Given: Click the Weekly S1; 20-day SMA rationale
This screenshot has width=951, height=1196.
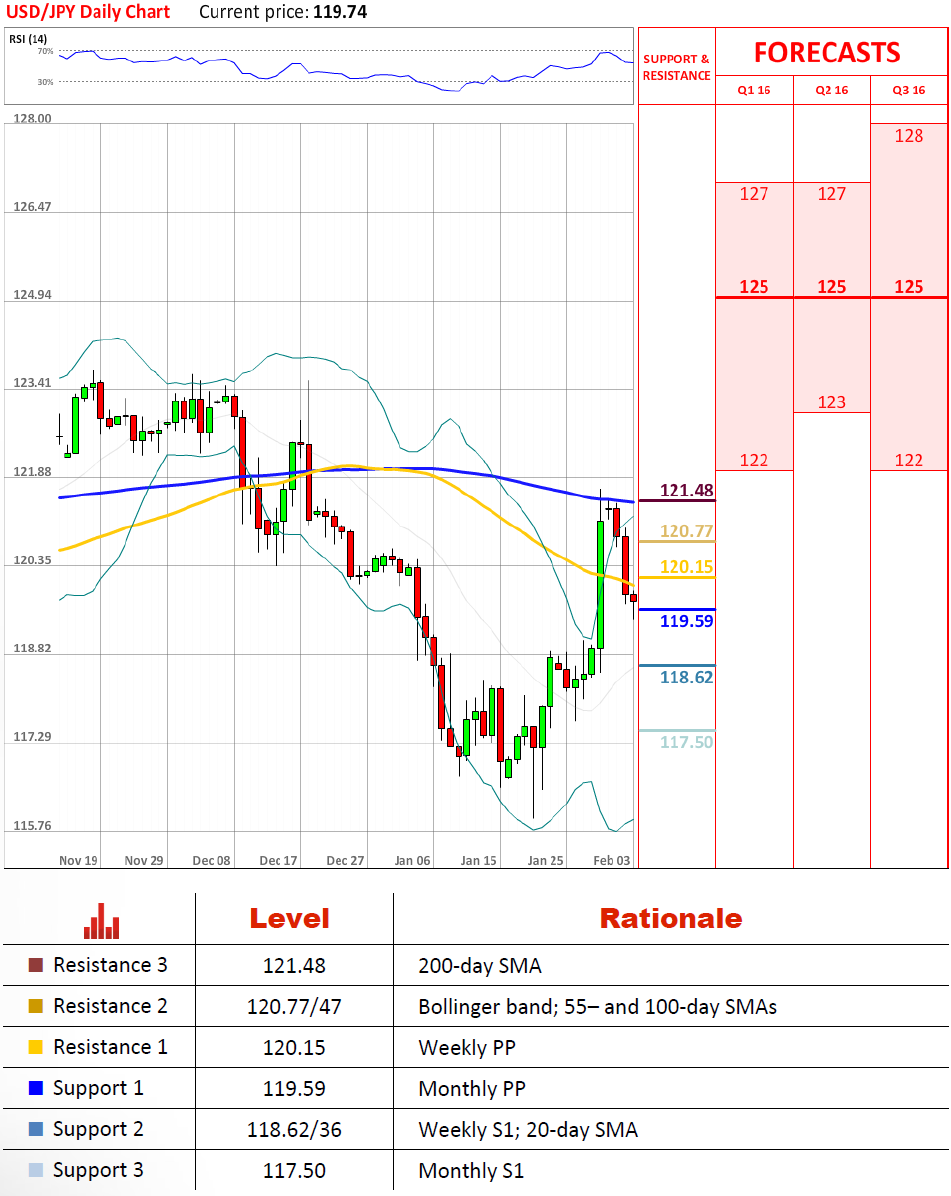Looking at the screenshot, I should coord(528,1130).
